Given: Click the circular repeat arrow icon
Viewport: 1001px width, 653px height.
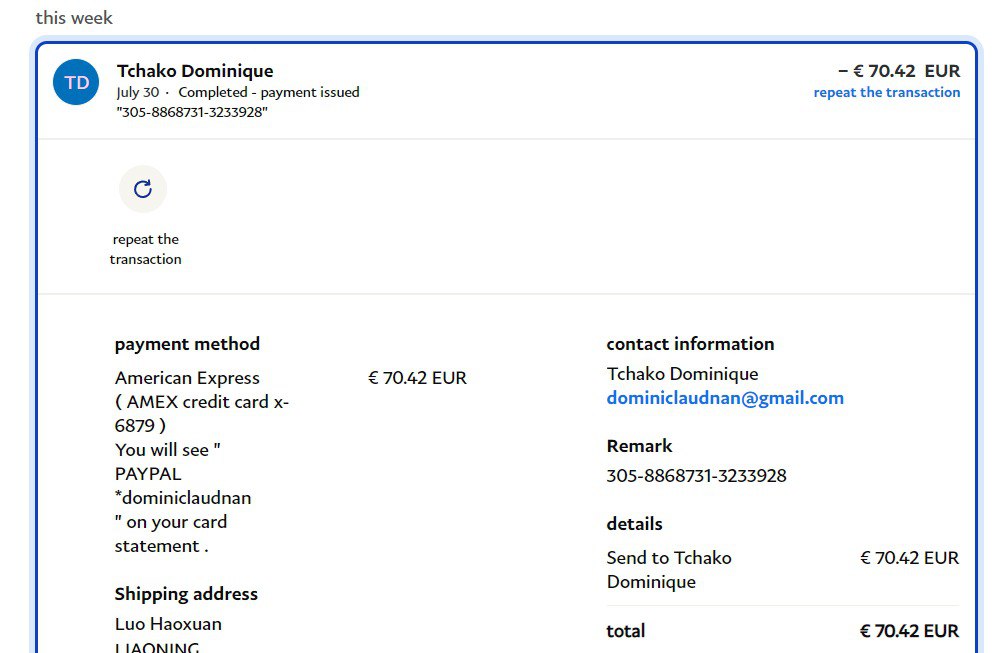Looking at the screenshot, I should 143,189.
